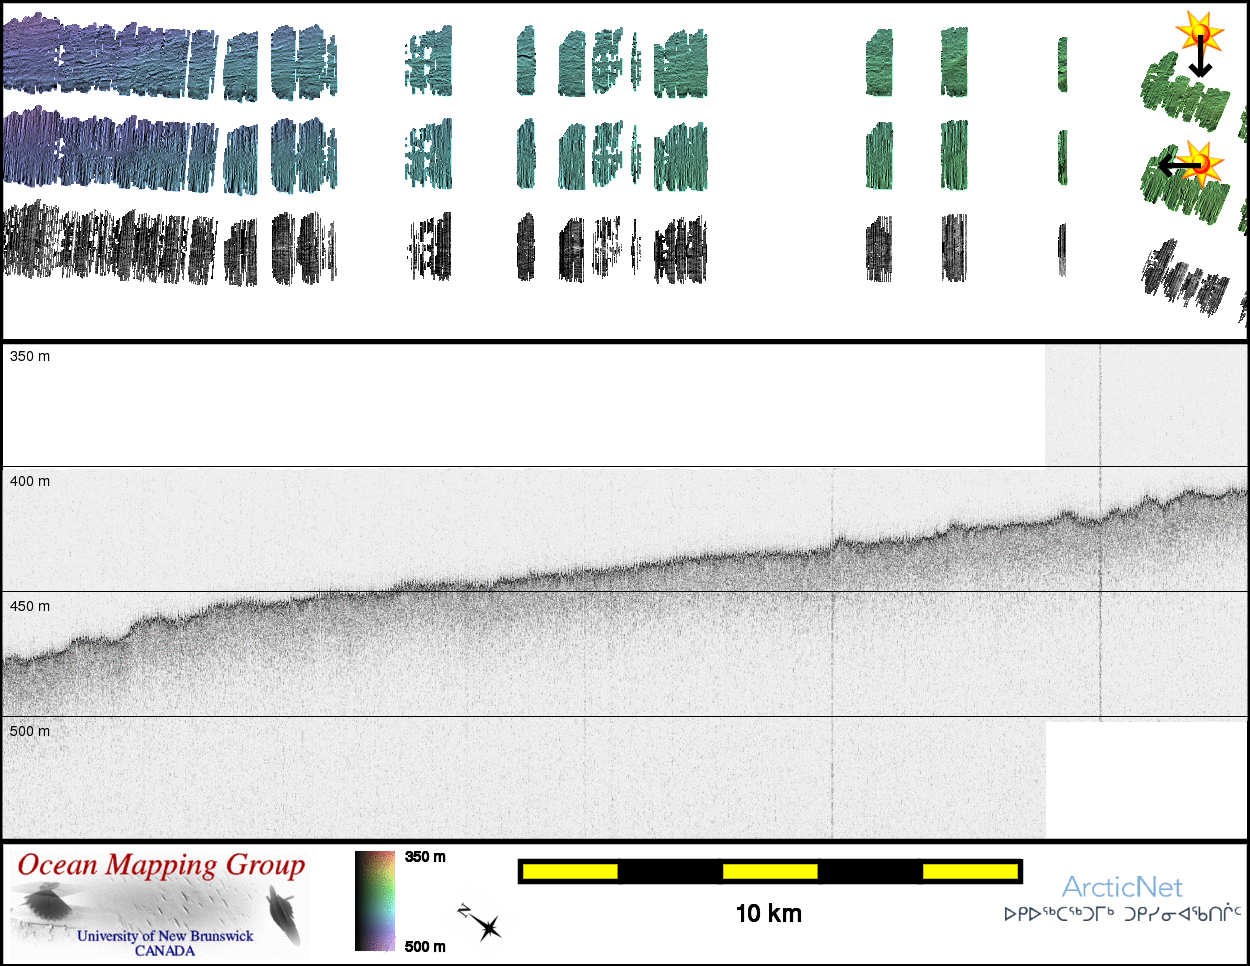Viewport: 1250px width, 966px height.
Task: Click the leftmost yellow segment of the scale bar
Action: (570, 871)
